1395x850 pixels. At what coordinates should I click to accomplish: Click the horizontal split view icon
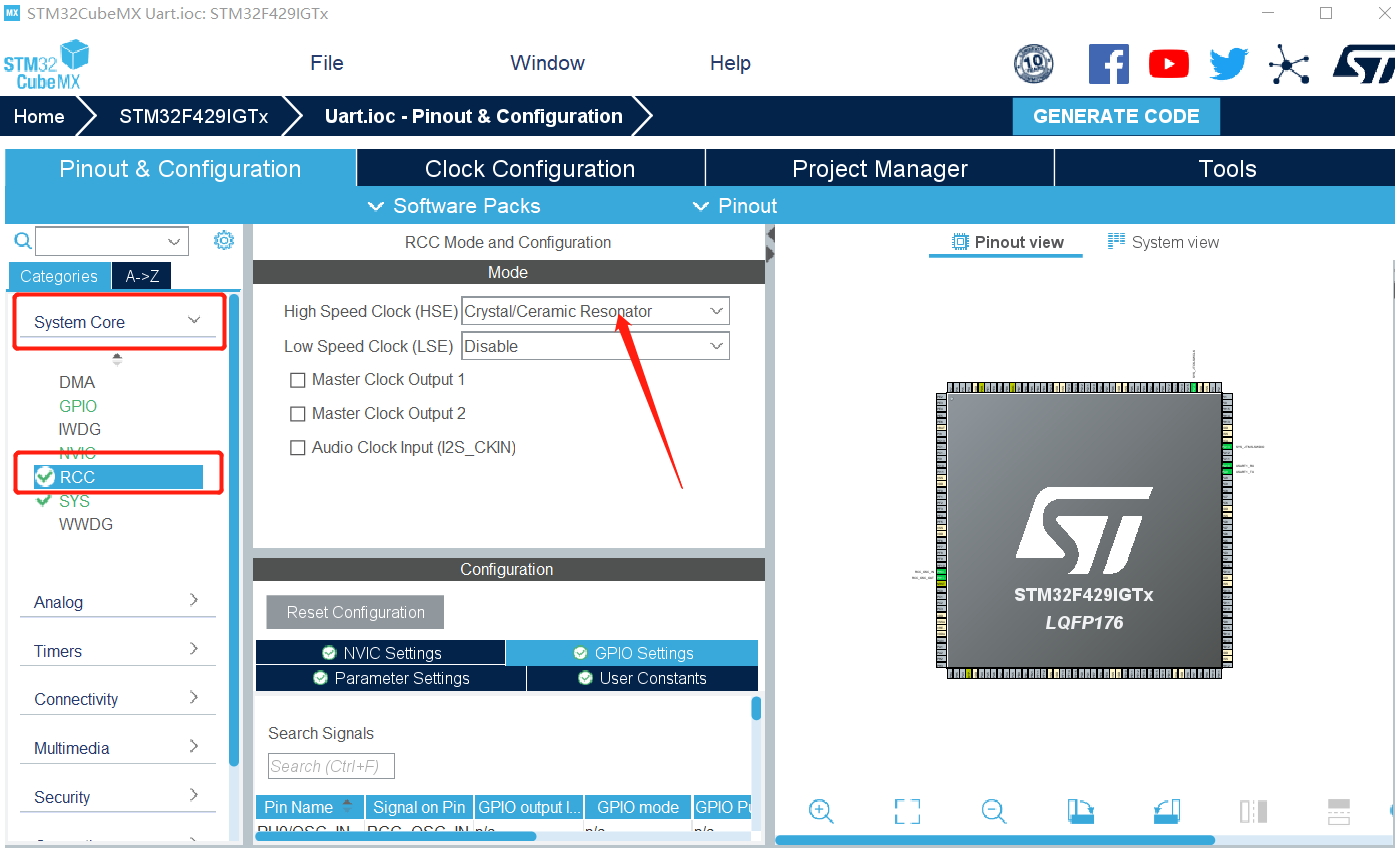coord(1339,811)
